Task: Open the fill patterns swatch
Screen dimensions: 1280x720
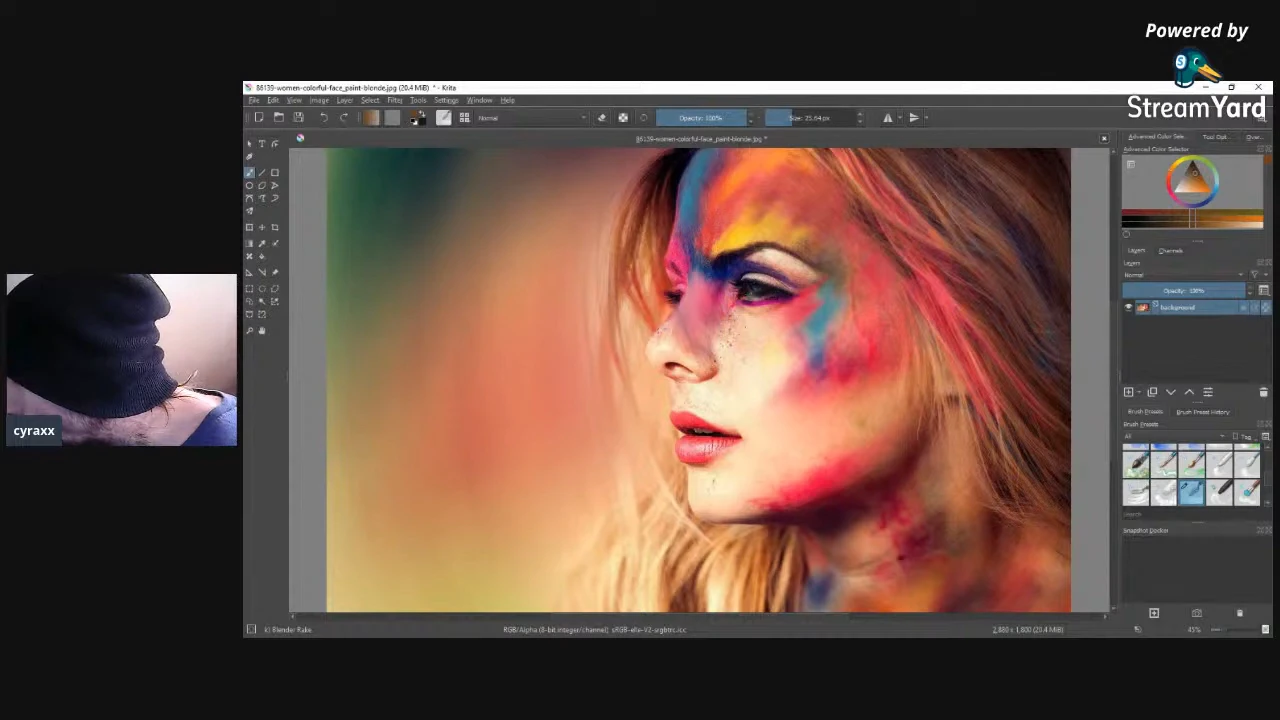Action: [x=392, y=118]
